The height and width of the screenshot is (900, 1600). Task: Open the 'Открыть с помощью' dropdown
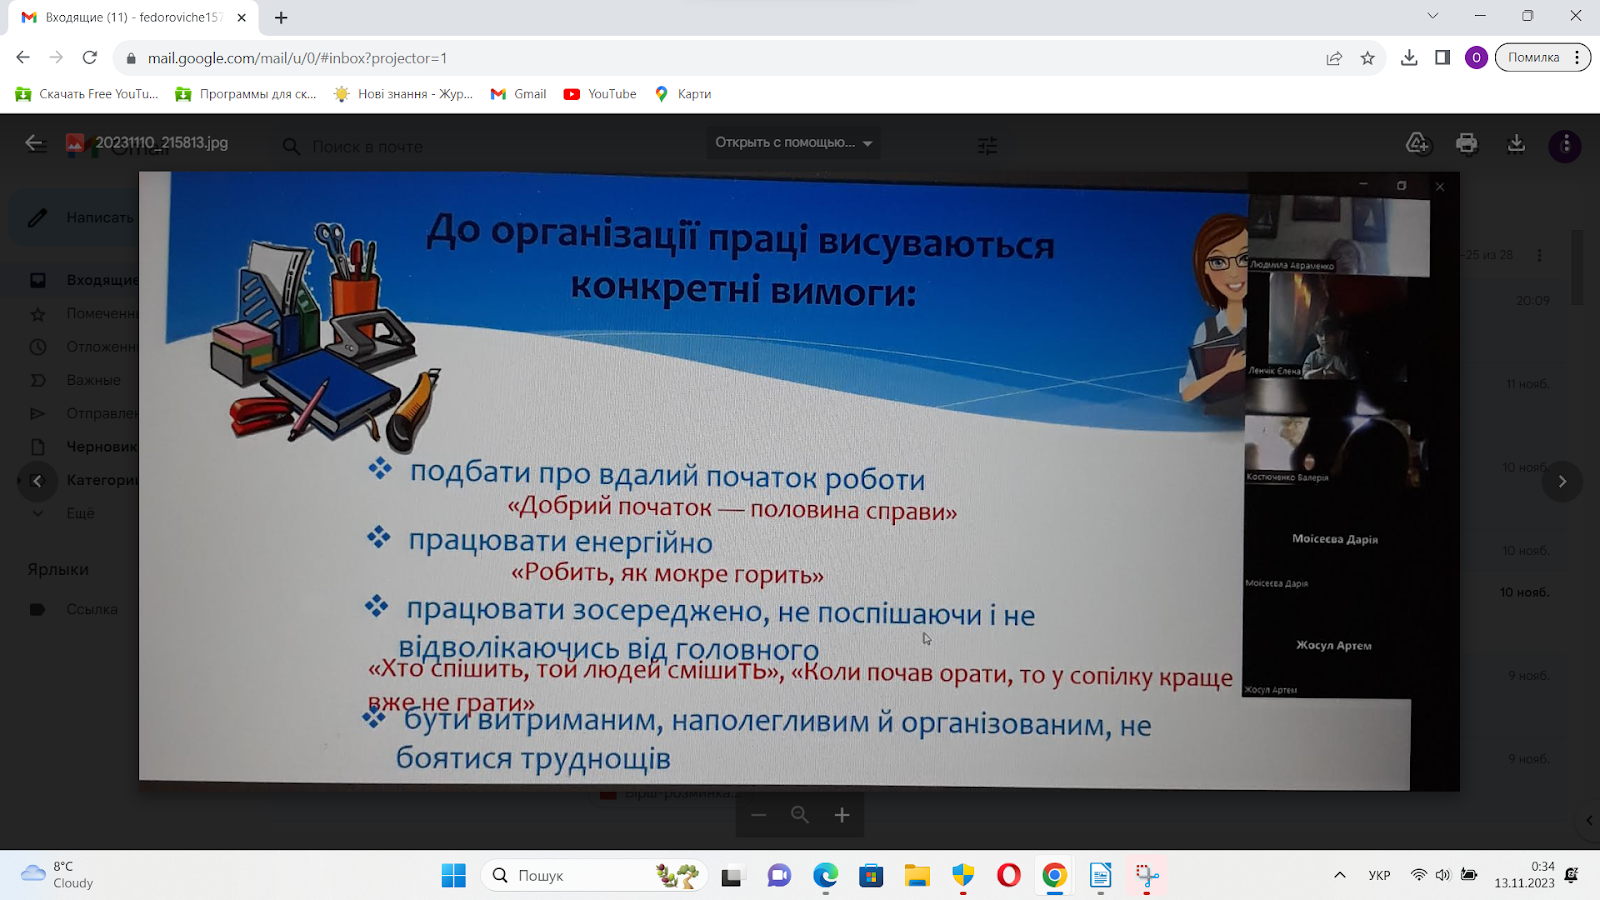[794, 143]
